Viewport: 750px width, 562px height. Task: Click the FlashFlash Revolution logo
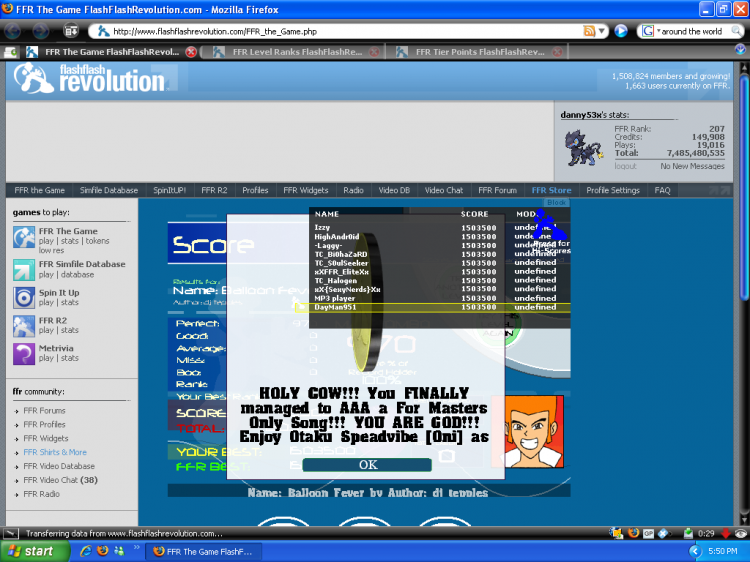click(x=91, y=78)
